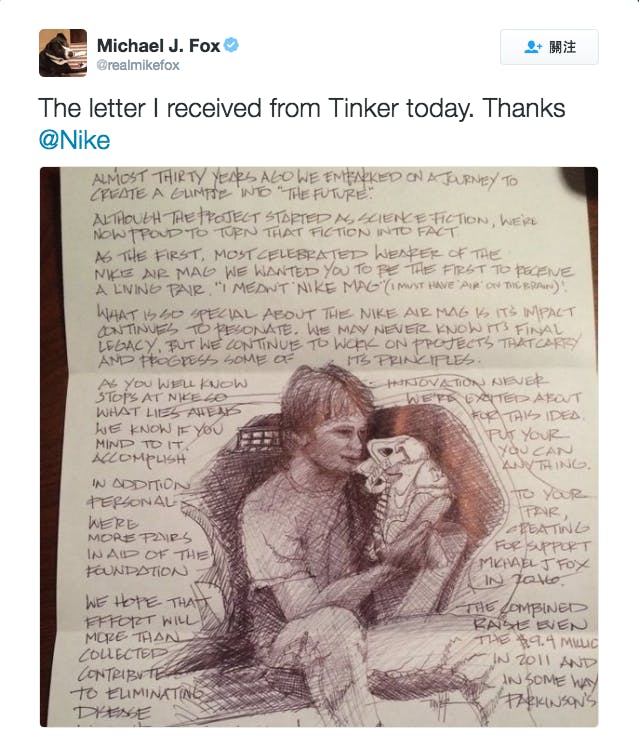The height and width of the screenshot is (738, 639).
Task: Click Michael J. Fox's profile avatar
Action: pyautogui.click(x=63, y=53)
